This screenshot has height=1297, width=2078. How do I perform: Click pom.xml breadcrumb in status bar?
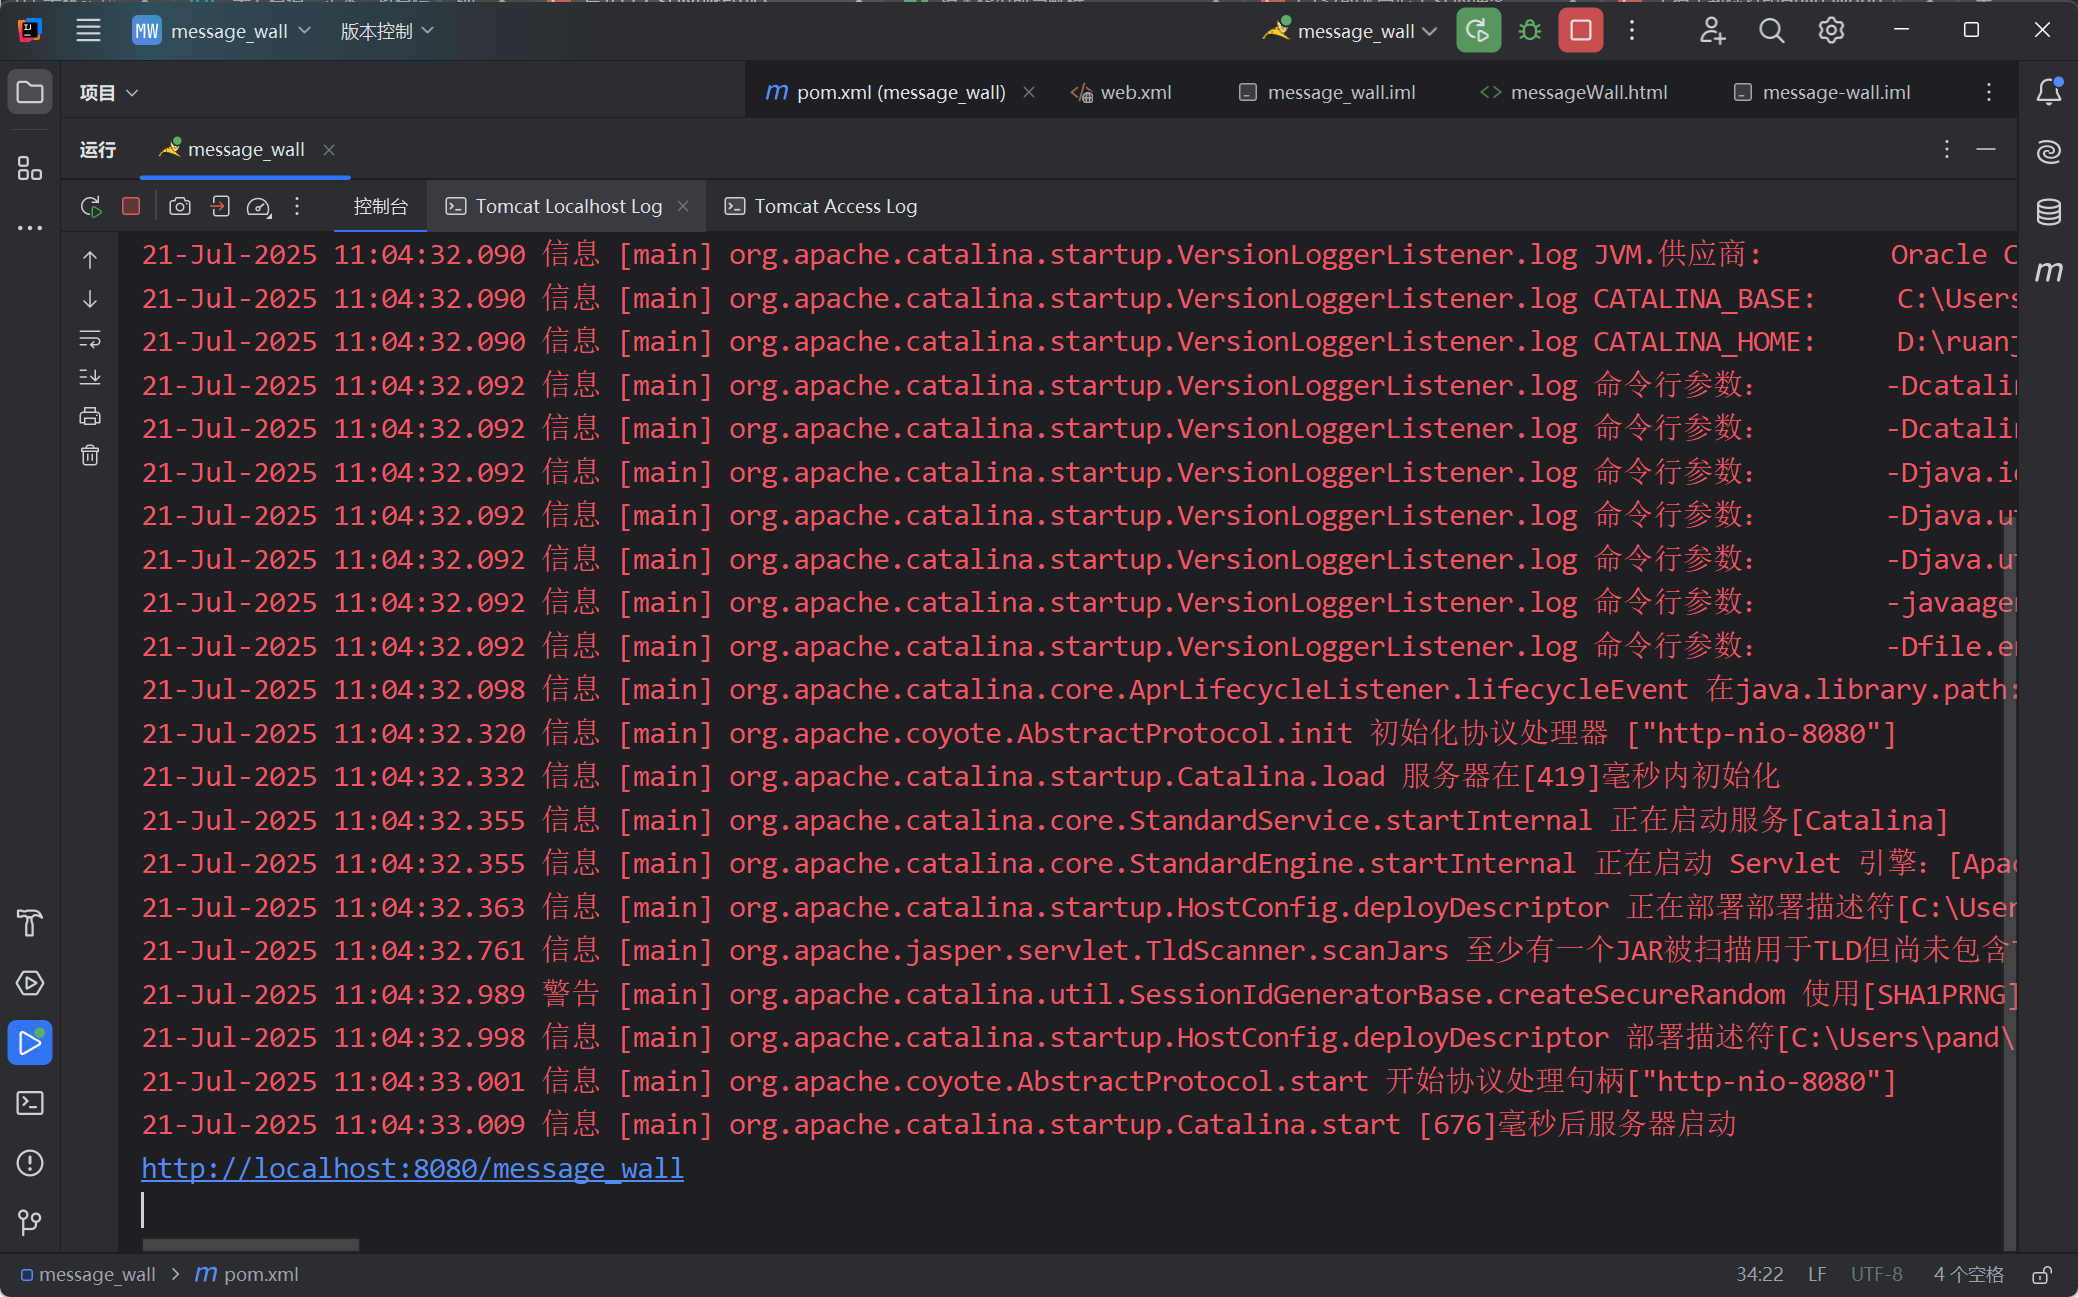point(246,1275)
